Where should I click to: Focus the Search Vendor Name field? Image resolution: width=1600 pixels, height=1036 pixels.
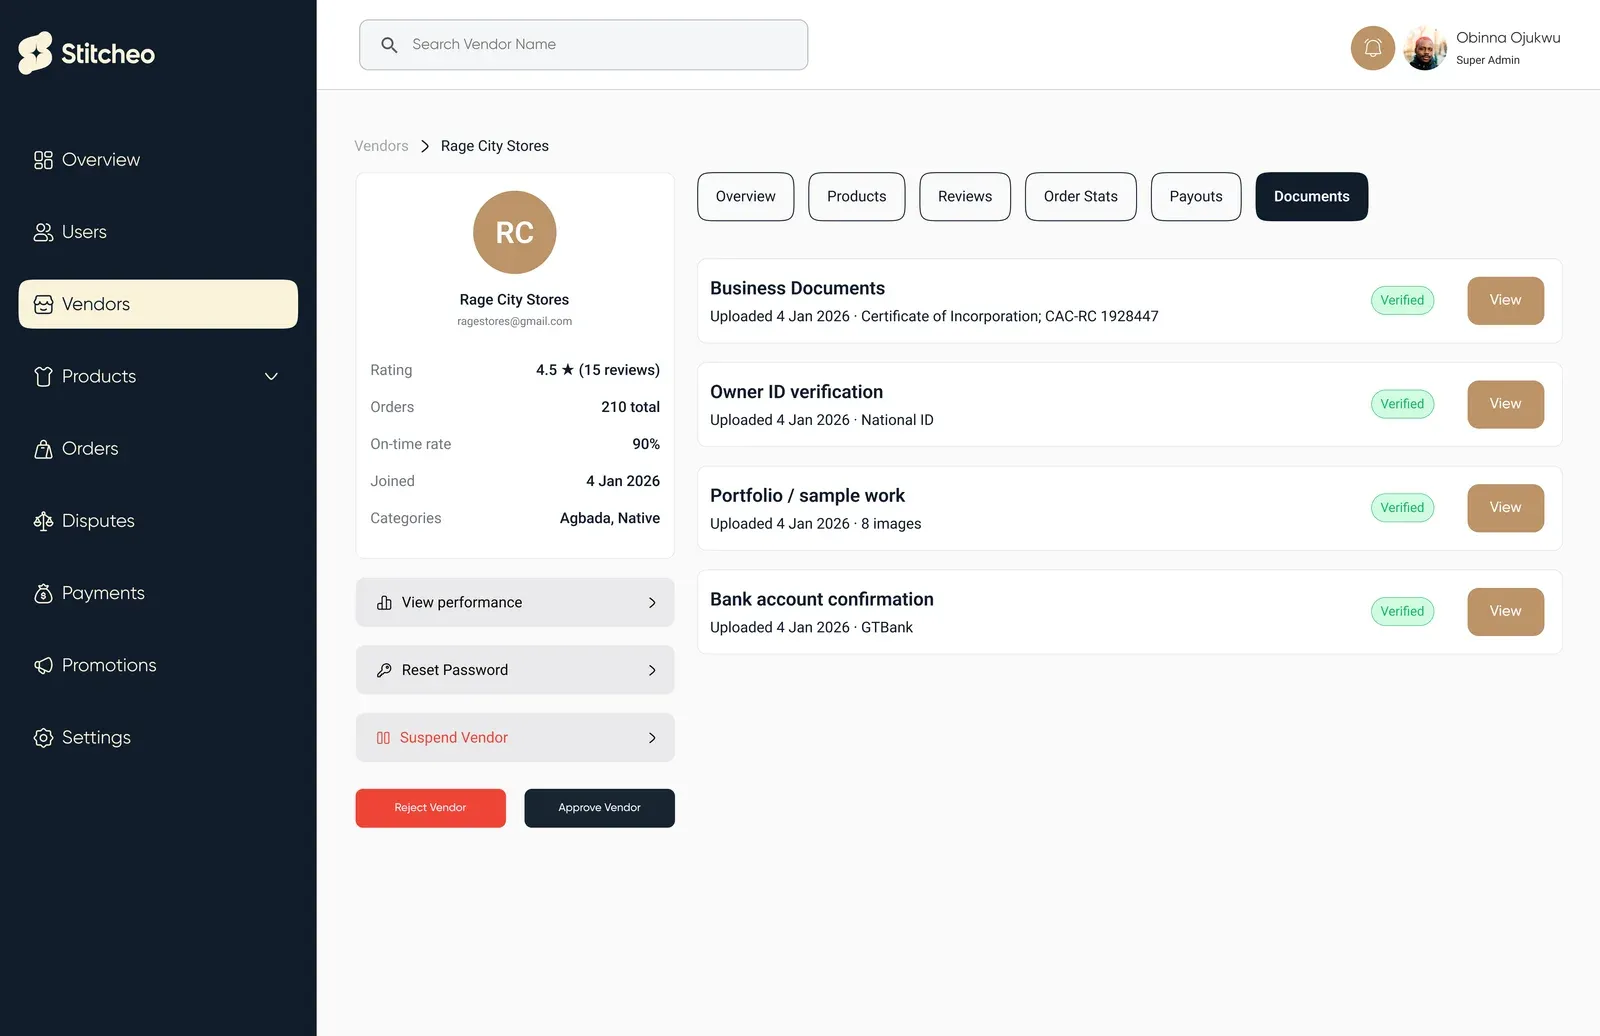point(584,45)
